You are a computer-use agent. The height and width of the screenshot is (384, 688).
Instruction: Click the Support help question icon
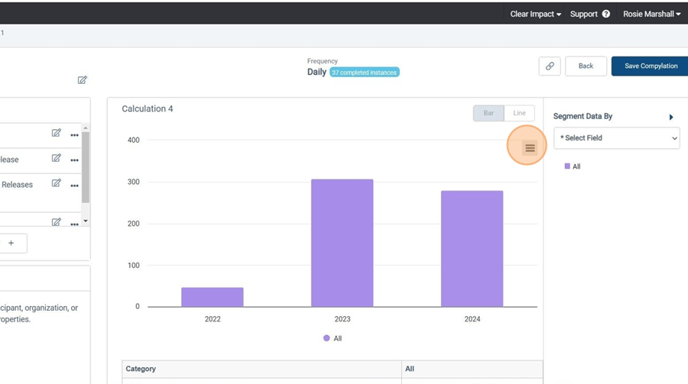606,14
